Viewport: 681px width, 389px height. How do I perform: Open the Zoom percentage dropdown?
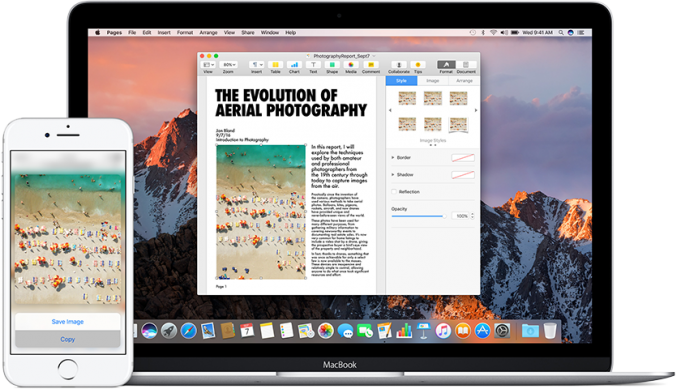pos(228,65)
